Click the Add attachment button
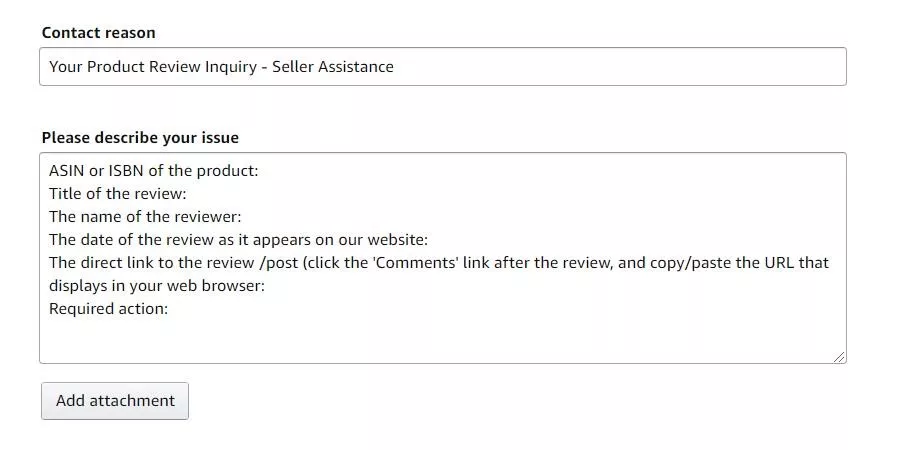This screenshot has width=903, height=450. click(x=115, y=401)
